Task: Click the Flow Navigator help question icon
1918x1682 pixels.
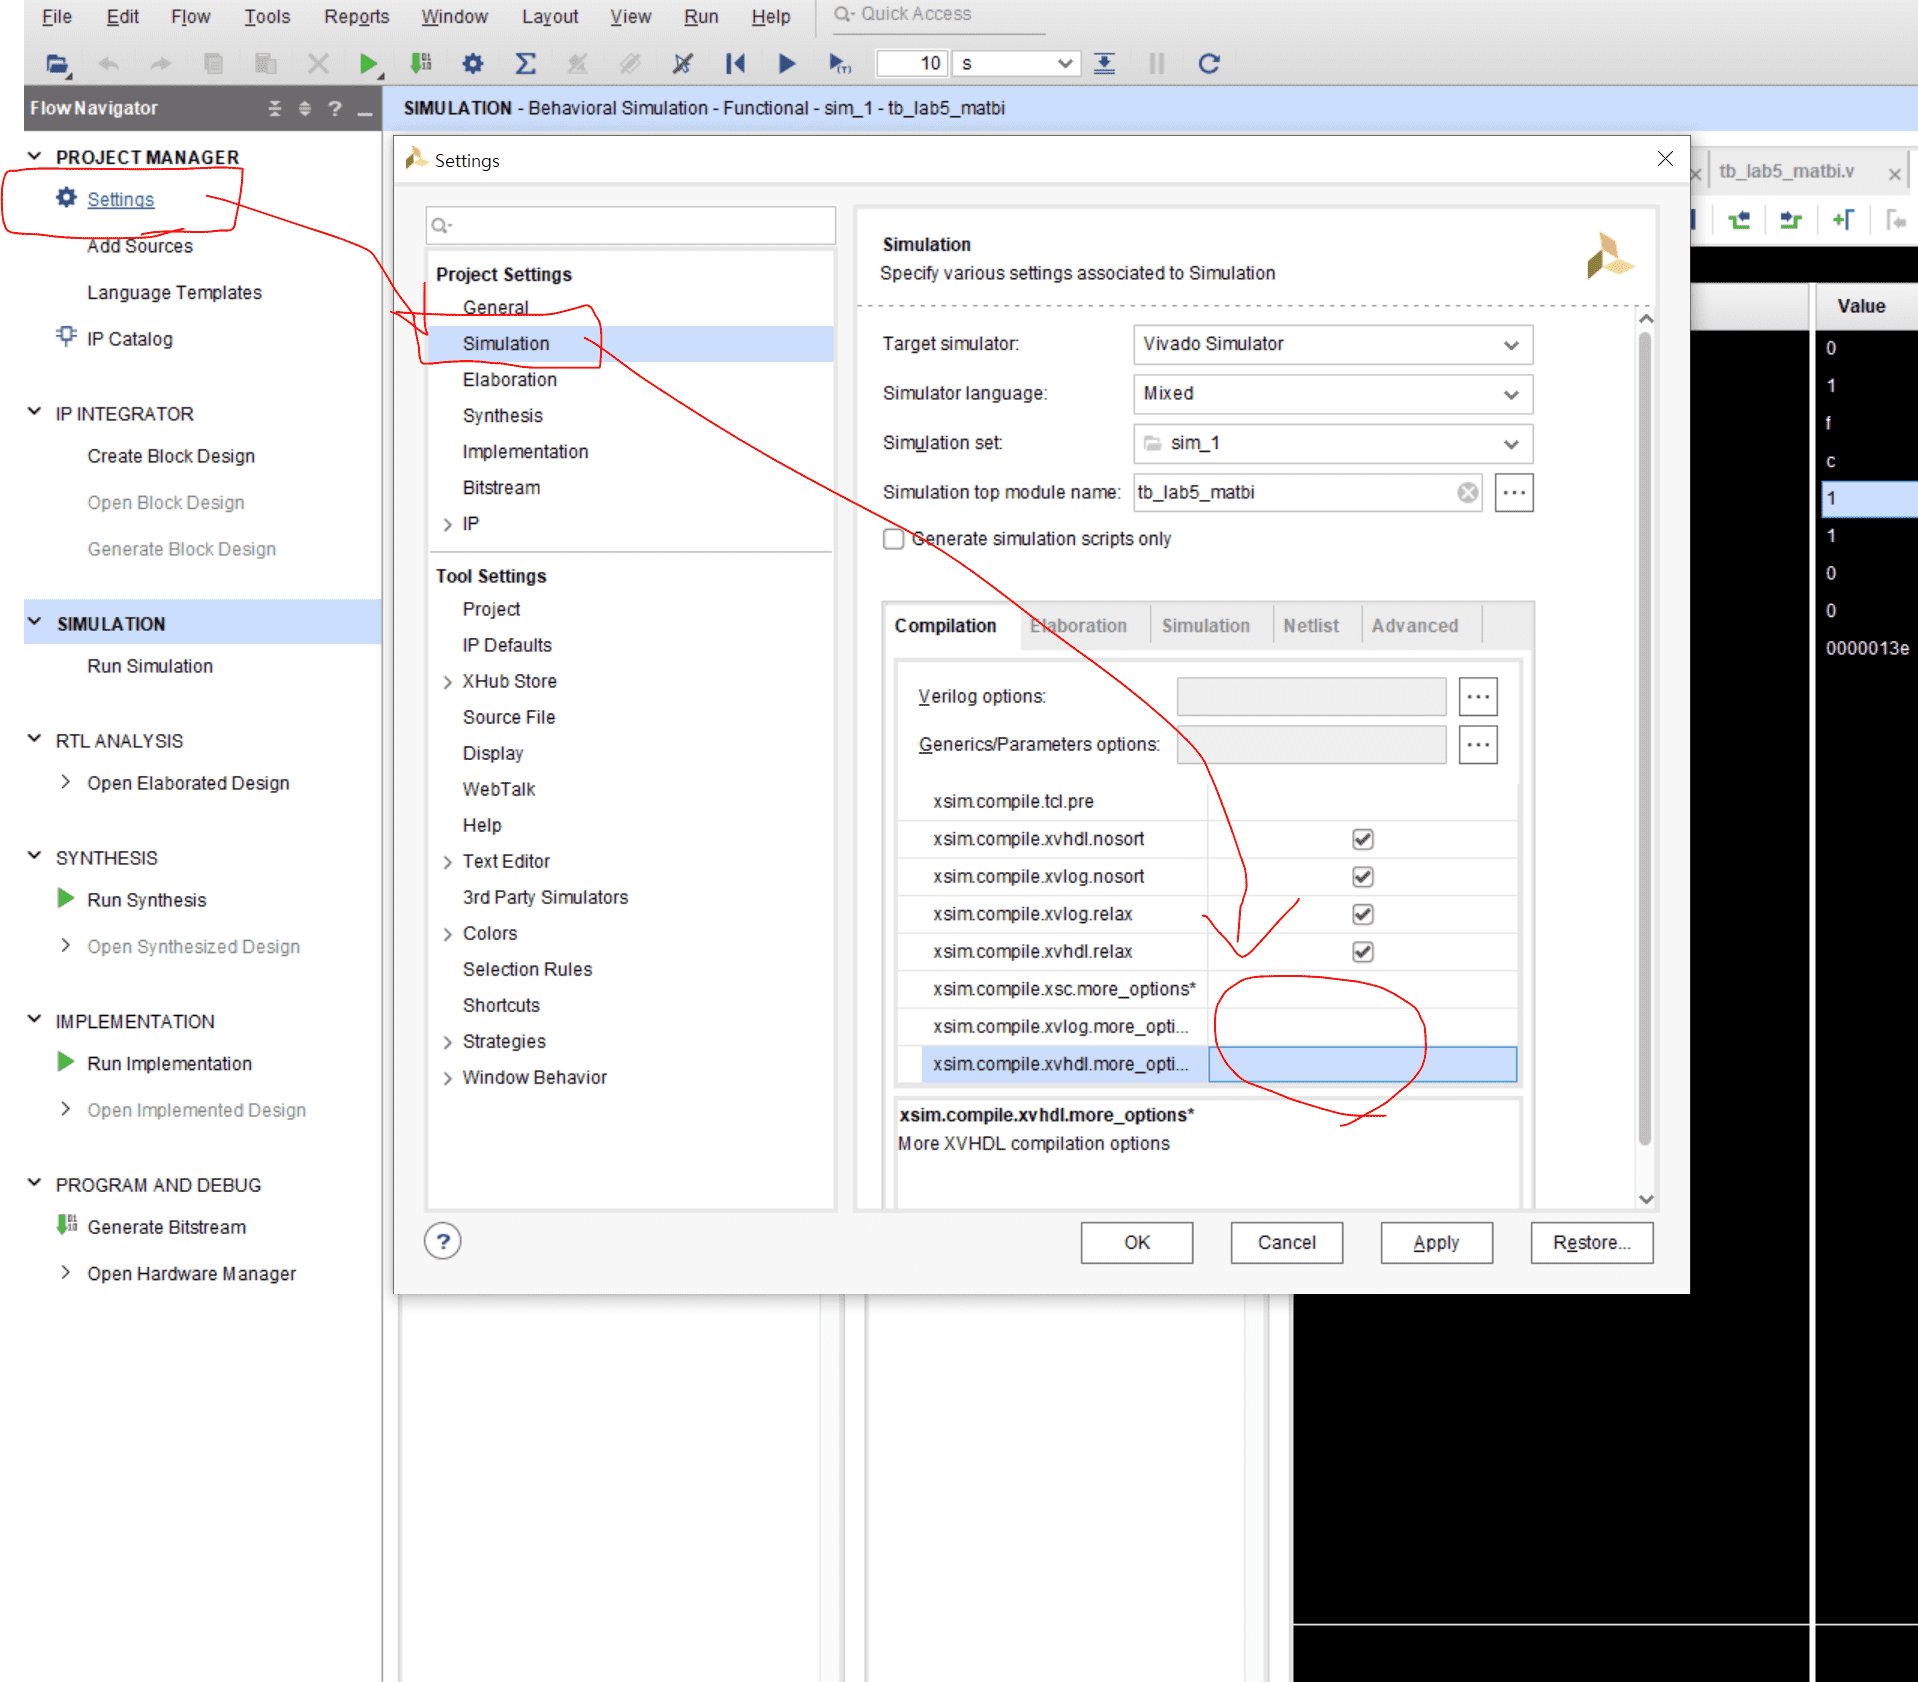Action: (x=335, y=108)
